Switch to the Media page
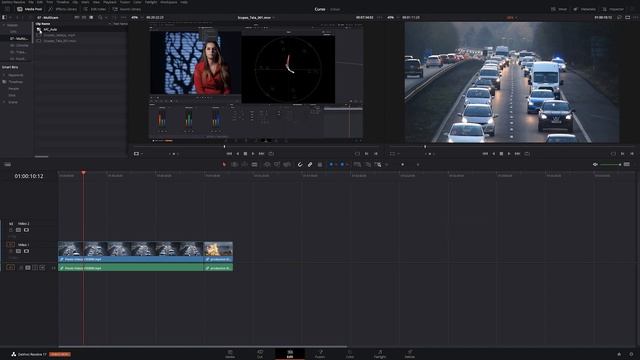This screenshot has height=360, width=640. click(230, 354)
